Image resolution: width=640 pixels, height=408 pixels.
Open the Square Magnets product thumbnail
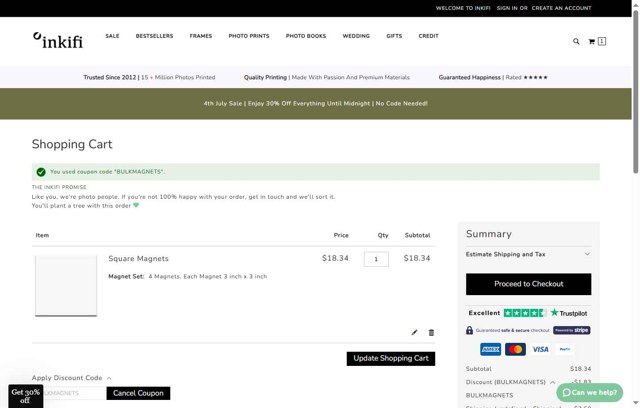click(66, 286)
